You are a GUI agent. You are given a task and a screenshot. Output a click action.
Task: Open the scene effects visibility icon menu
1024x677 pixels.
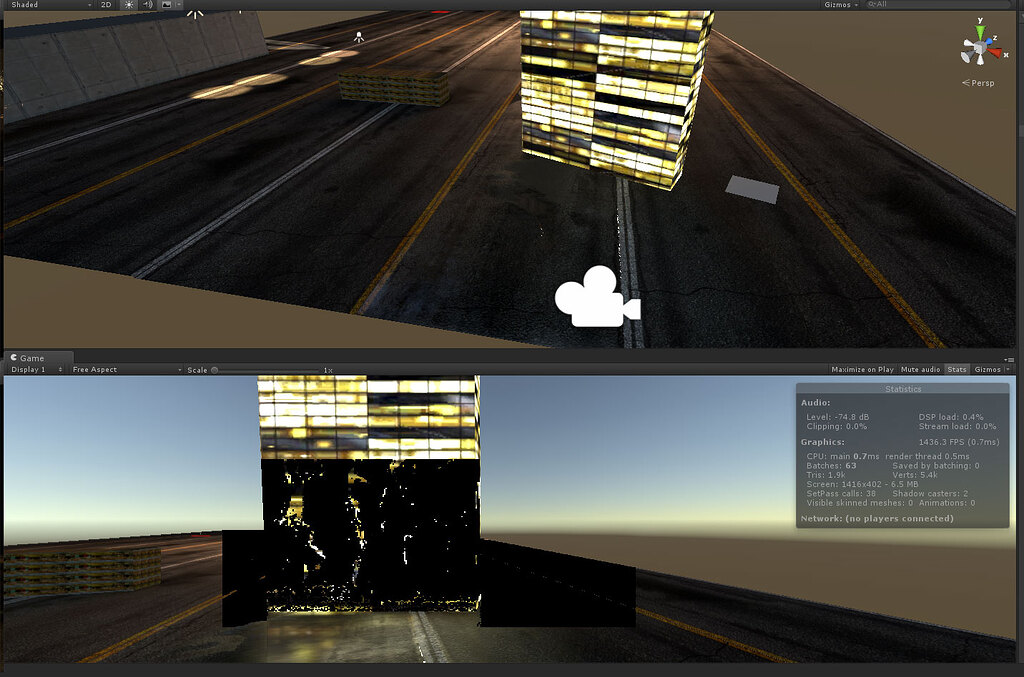pos(167,5)
